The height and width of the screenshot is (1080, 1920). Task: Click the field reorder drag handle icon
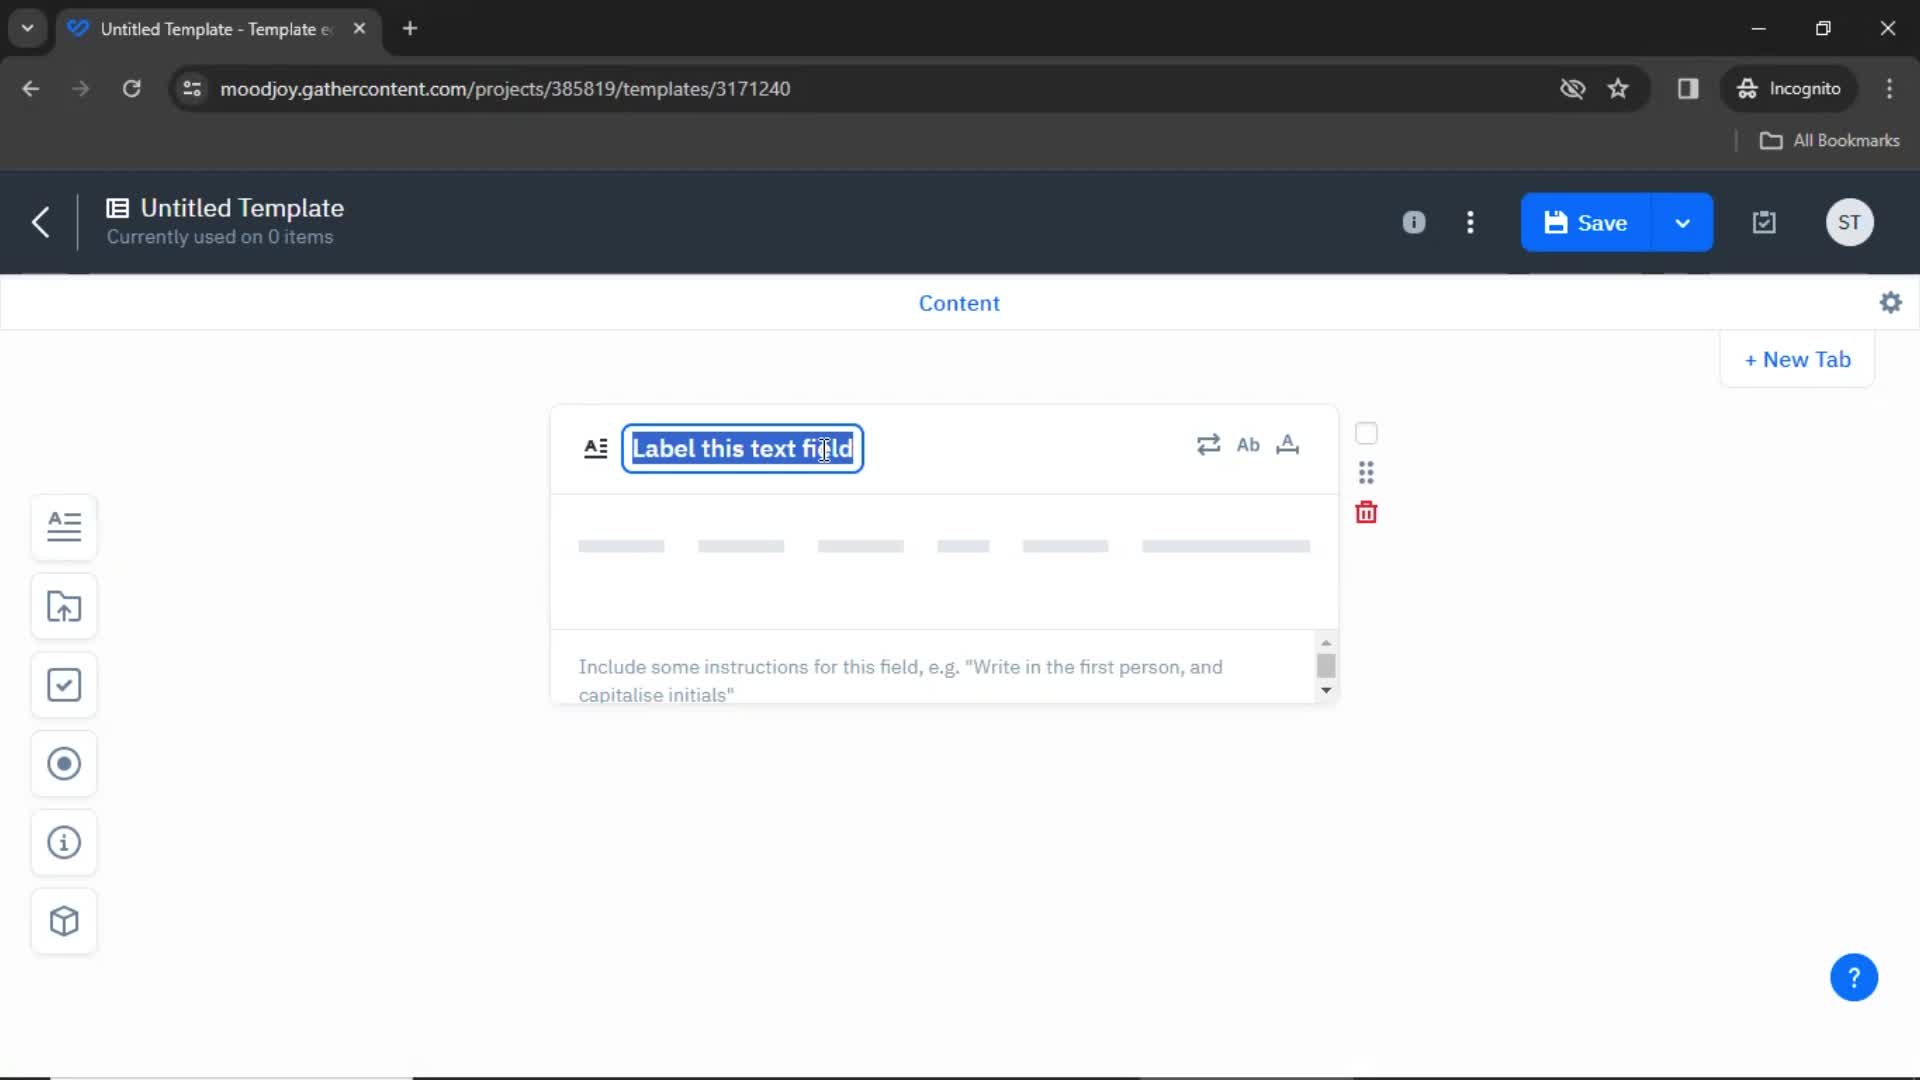1366,472
